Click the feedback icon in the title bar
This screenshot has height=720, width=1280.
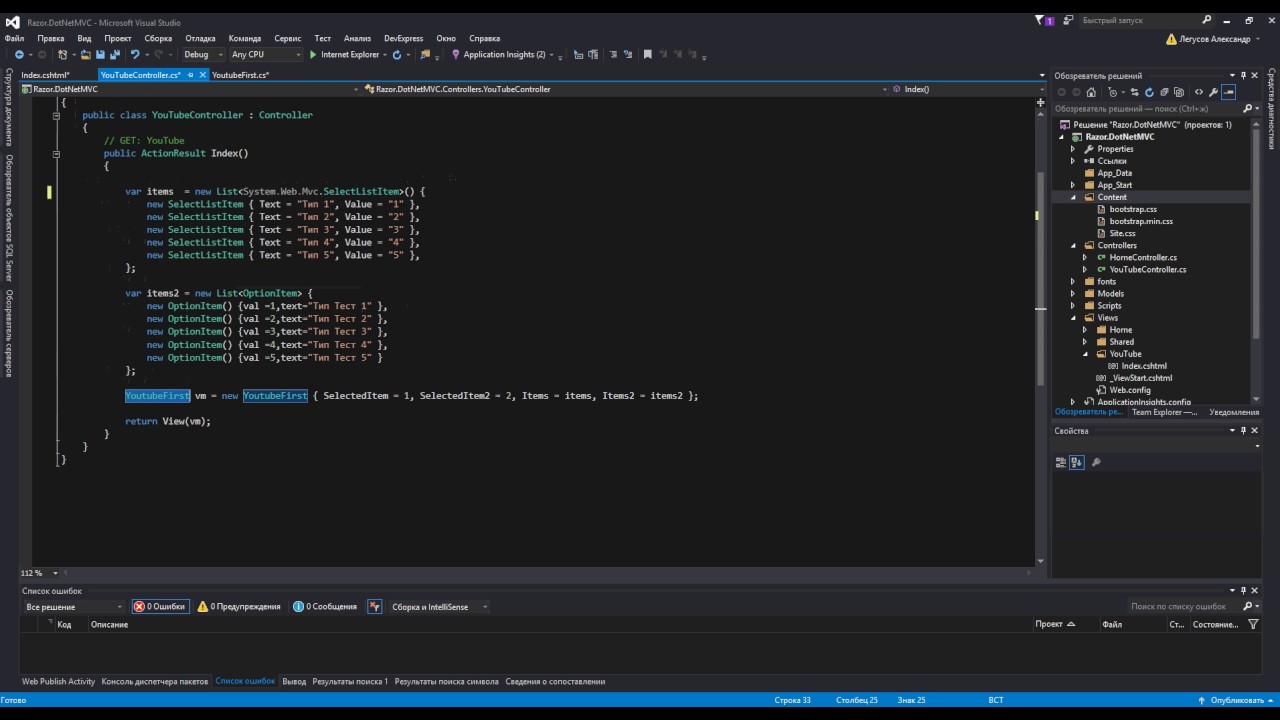pos(1069,20)
